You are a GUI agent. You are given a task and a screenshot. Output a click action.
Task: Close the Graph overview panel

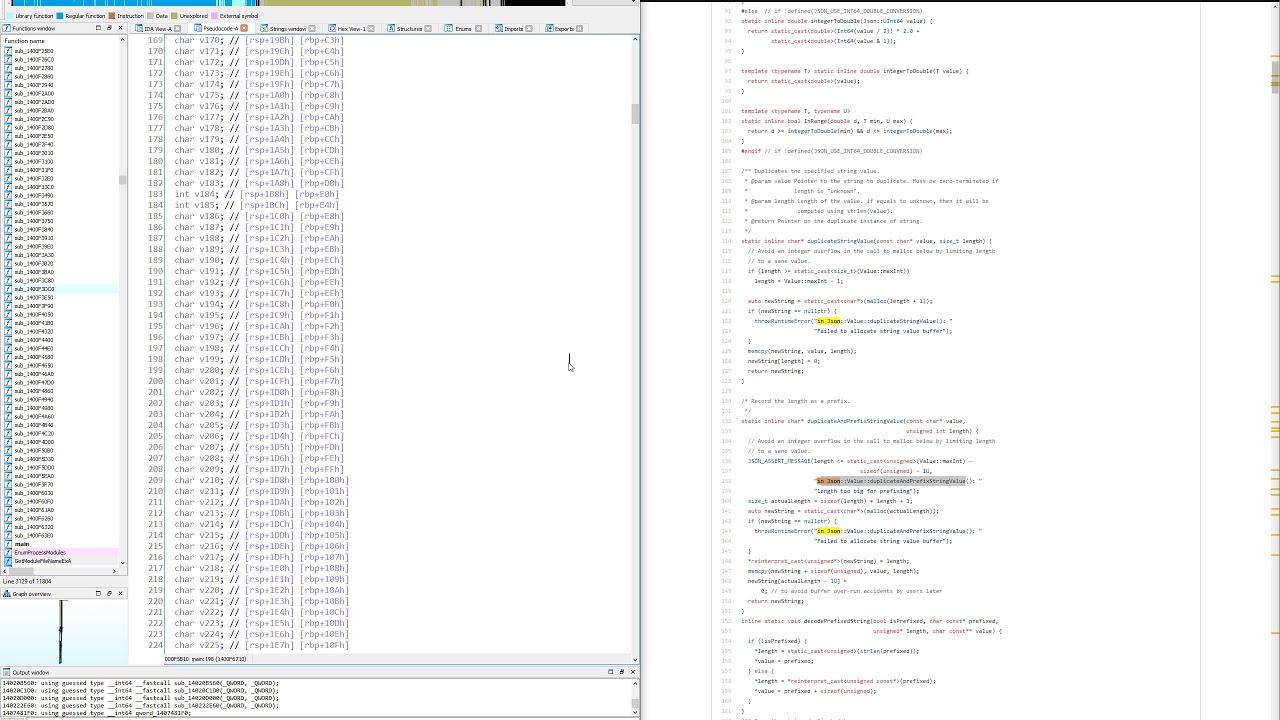(x=120, y=593)
